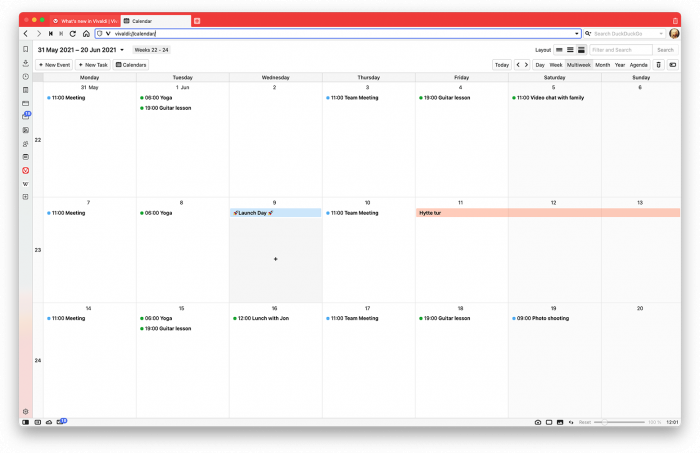
Task: Click the sync cloud icon in status bar
Action: [x=49, y=422]
